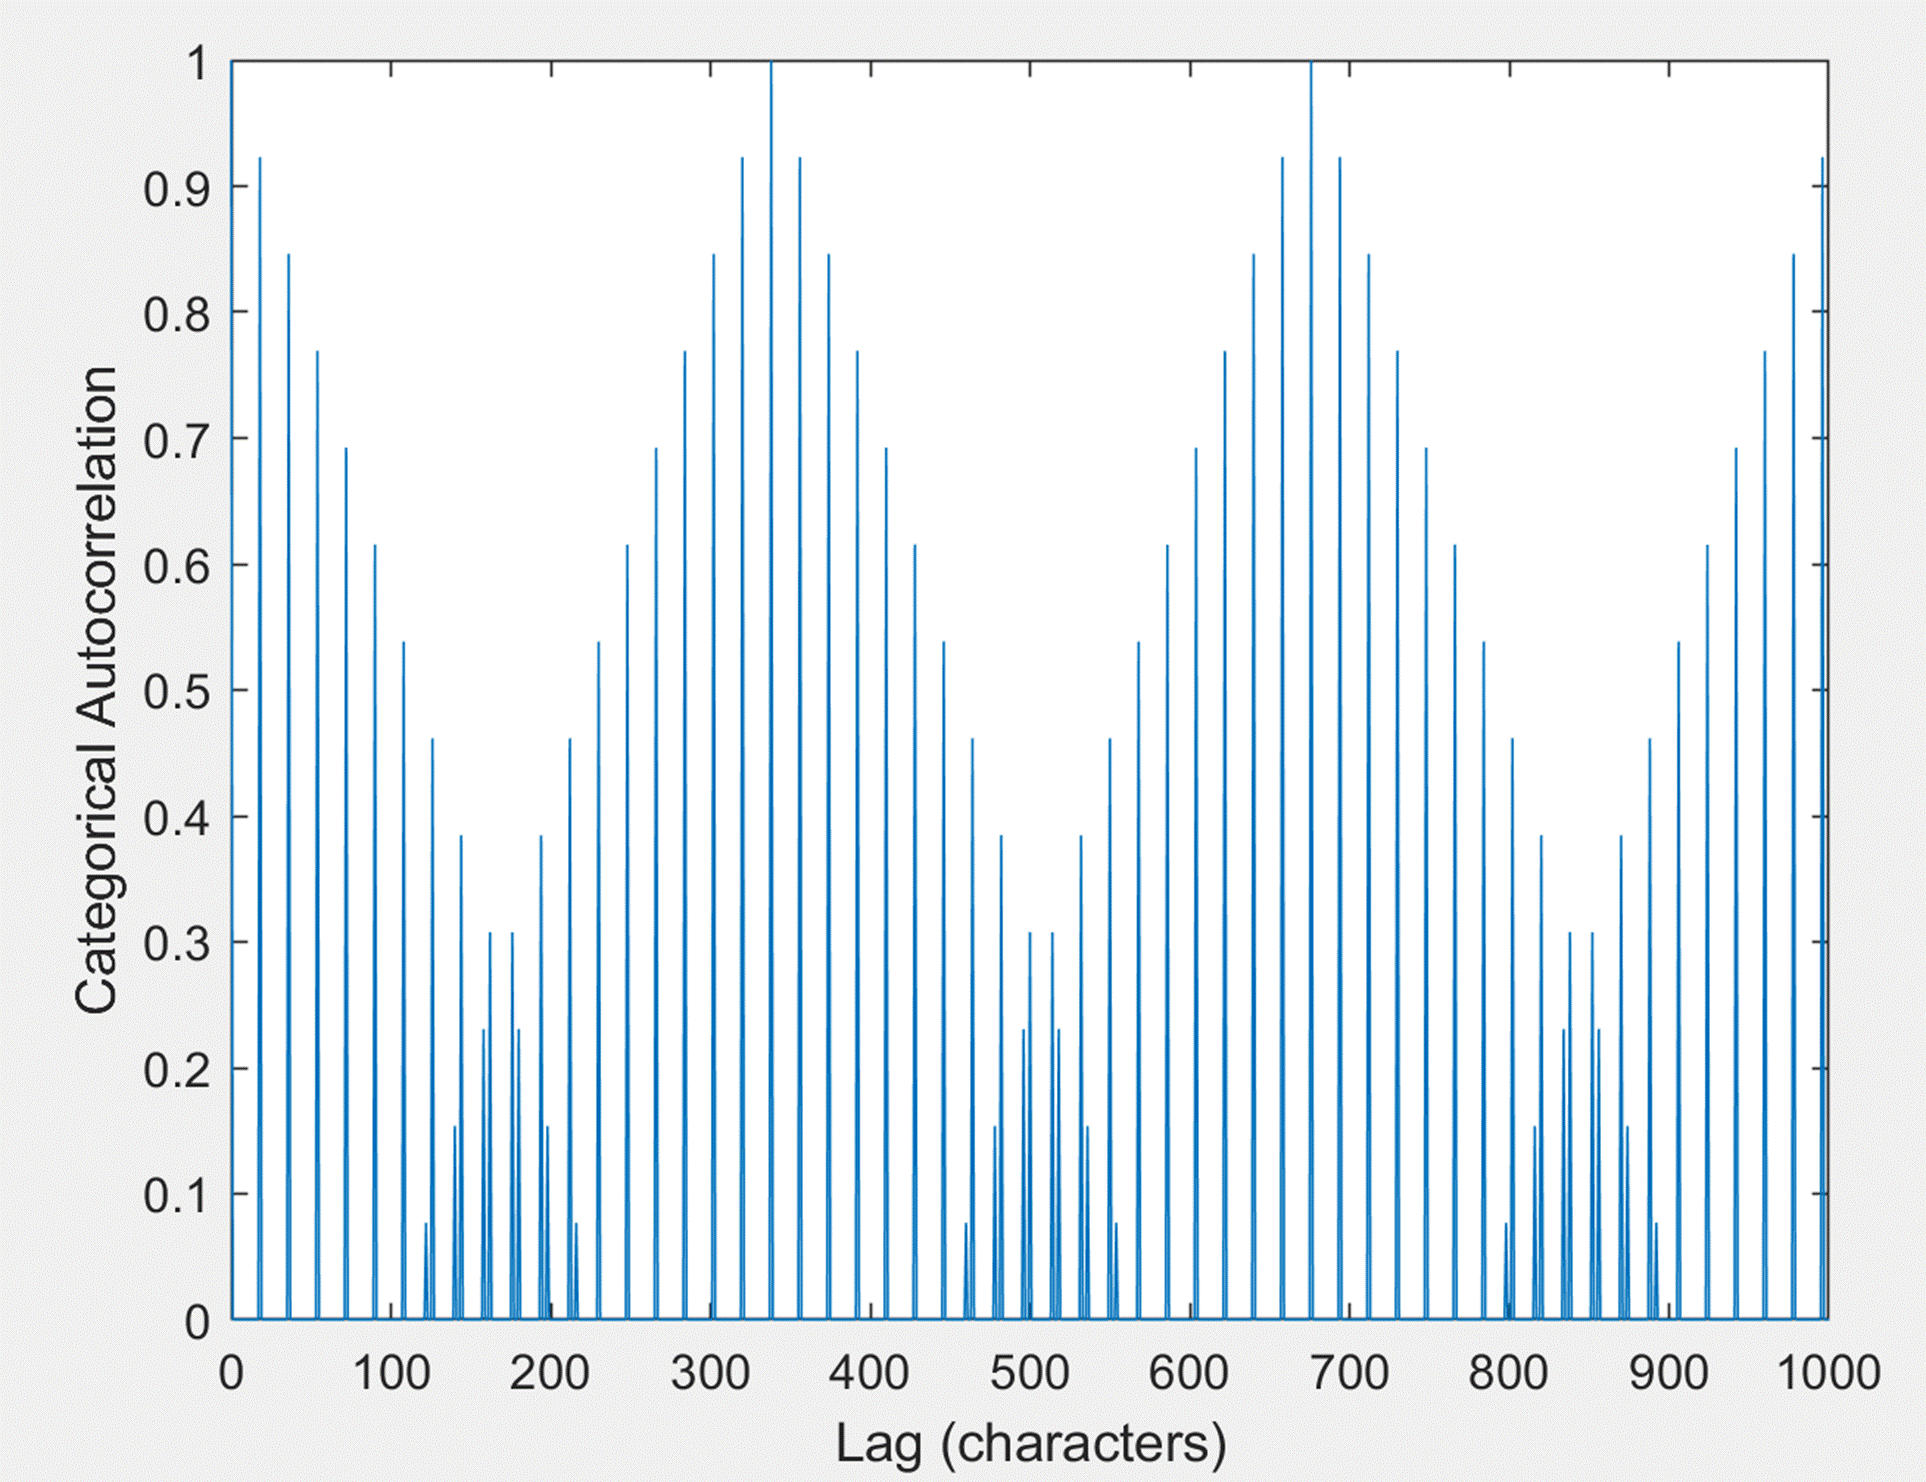Select the x-axis tick label "400"
The height and width of the screenshot is (1482, 1926).
click(x=869, y=1373)
